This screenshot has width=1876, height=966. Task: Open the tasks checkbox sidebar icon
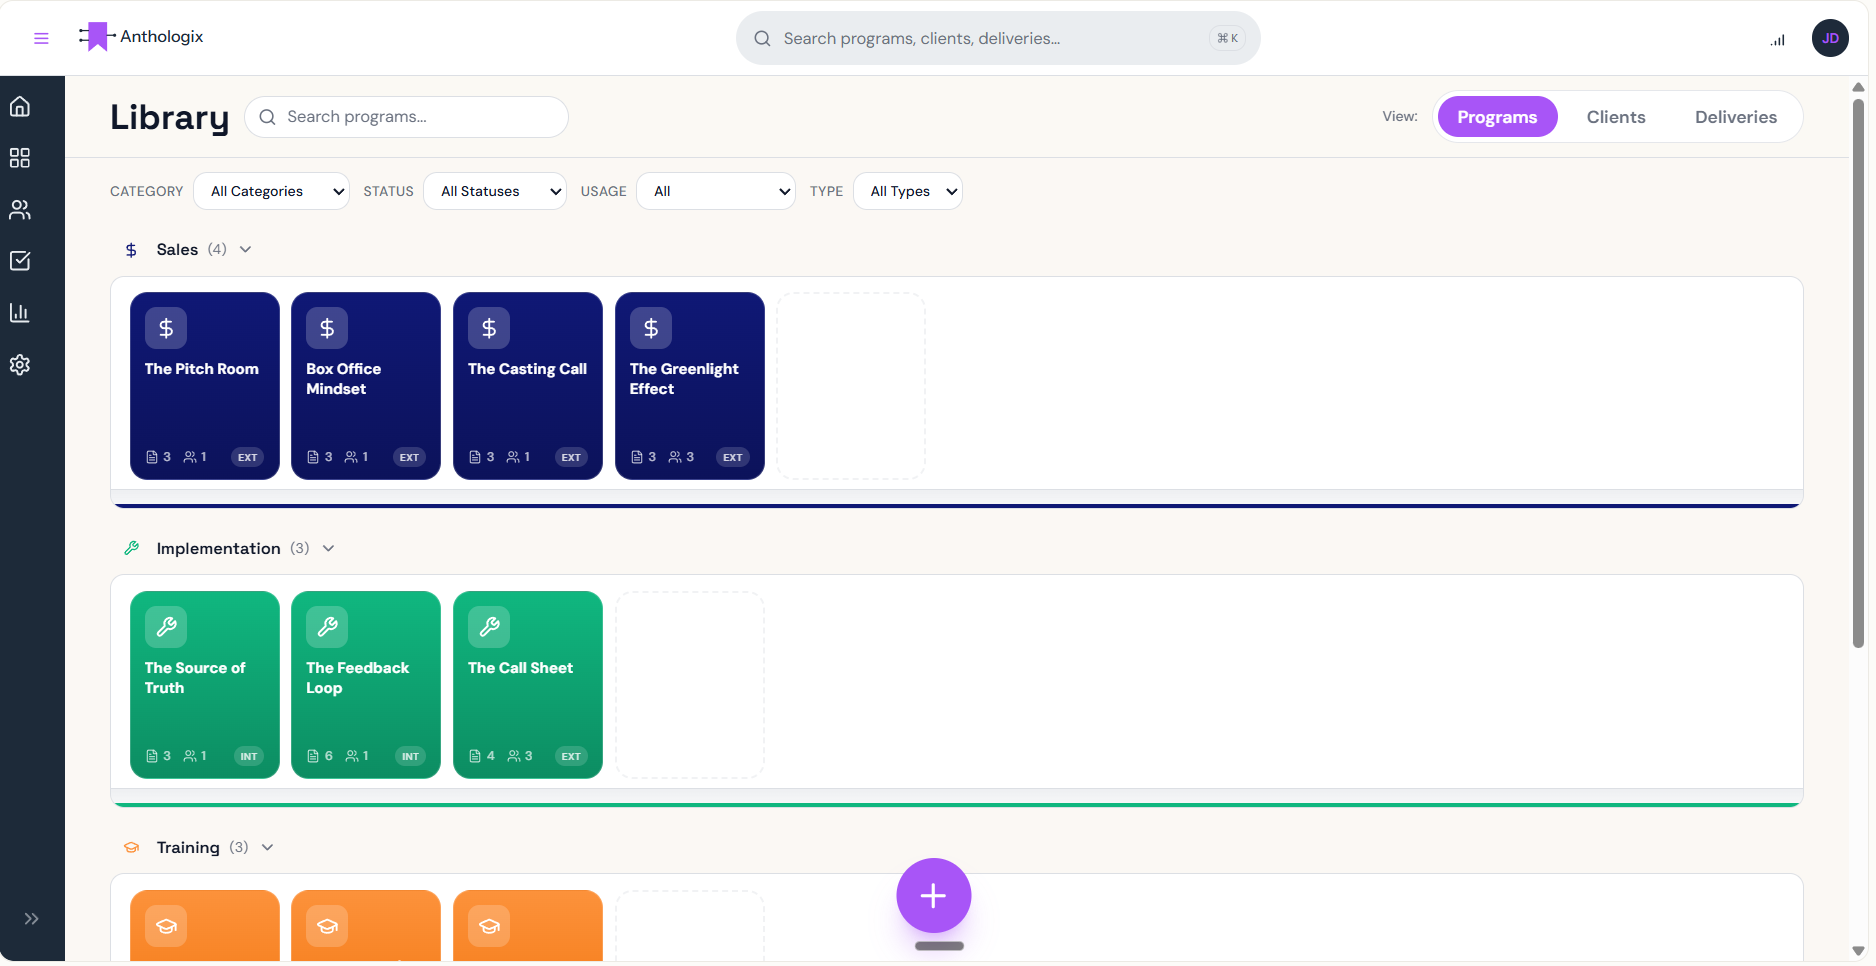pyautogui.click(x=20, y=261)
